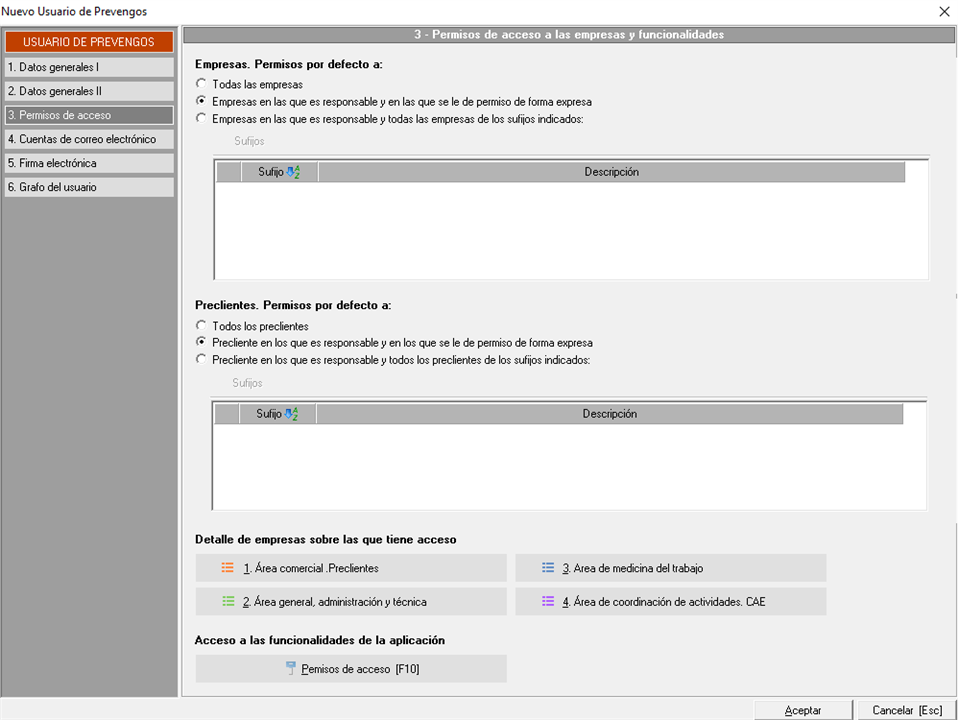Select Empresas responsable y permiso de forma expresa
The image size is (958, 720).
coord(201,101)
